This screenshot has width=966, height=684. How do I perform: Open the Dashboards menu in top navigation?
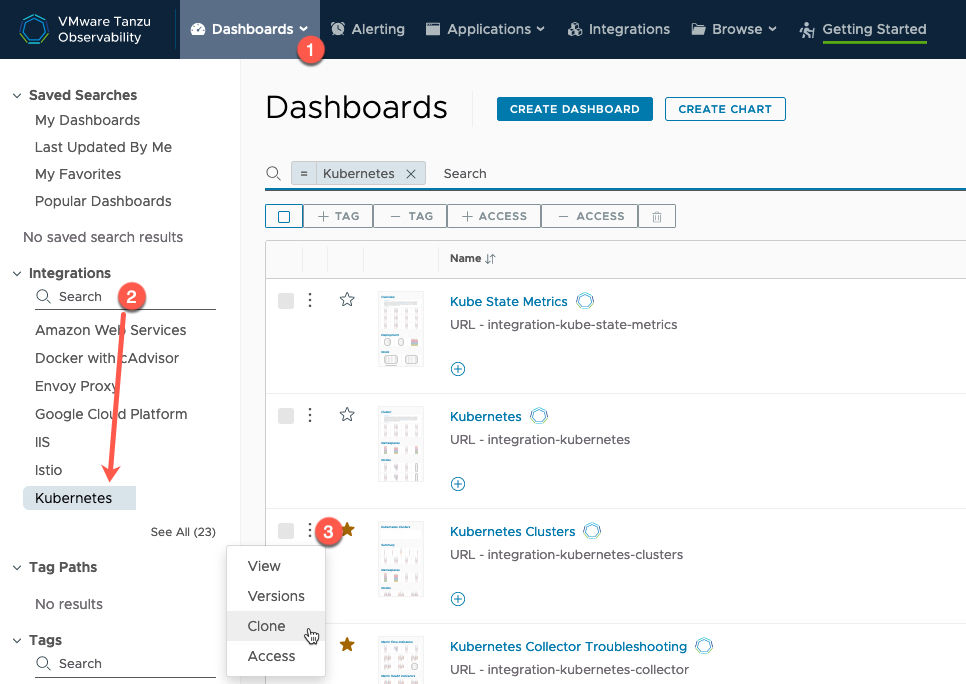250,29
